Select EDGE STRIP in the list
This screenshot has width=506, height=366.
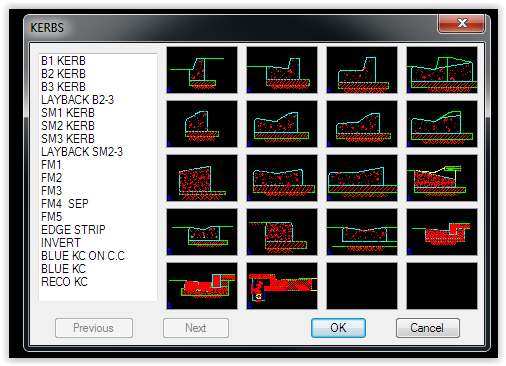pyautogui.click(x=73, y=230)
